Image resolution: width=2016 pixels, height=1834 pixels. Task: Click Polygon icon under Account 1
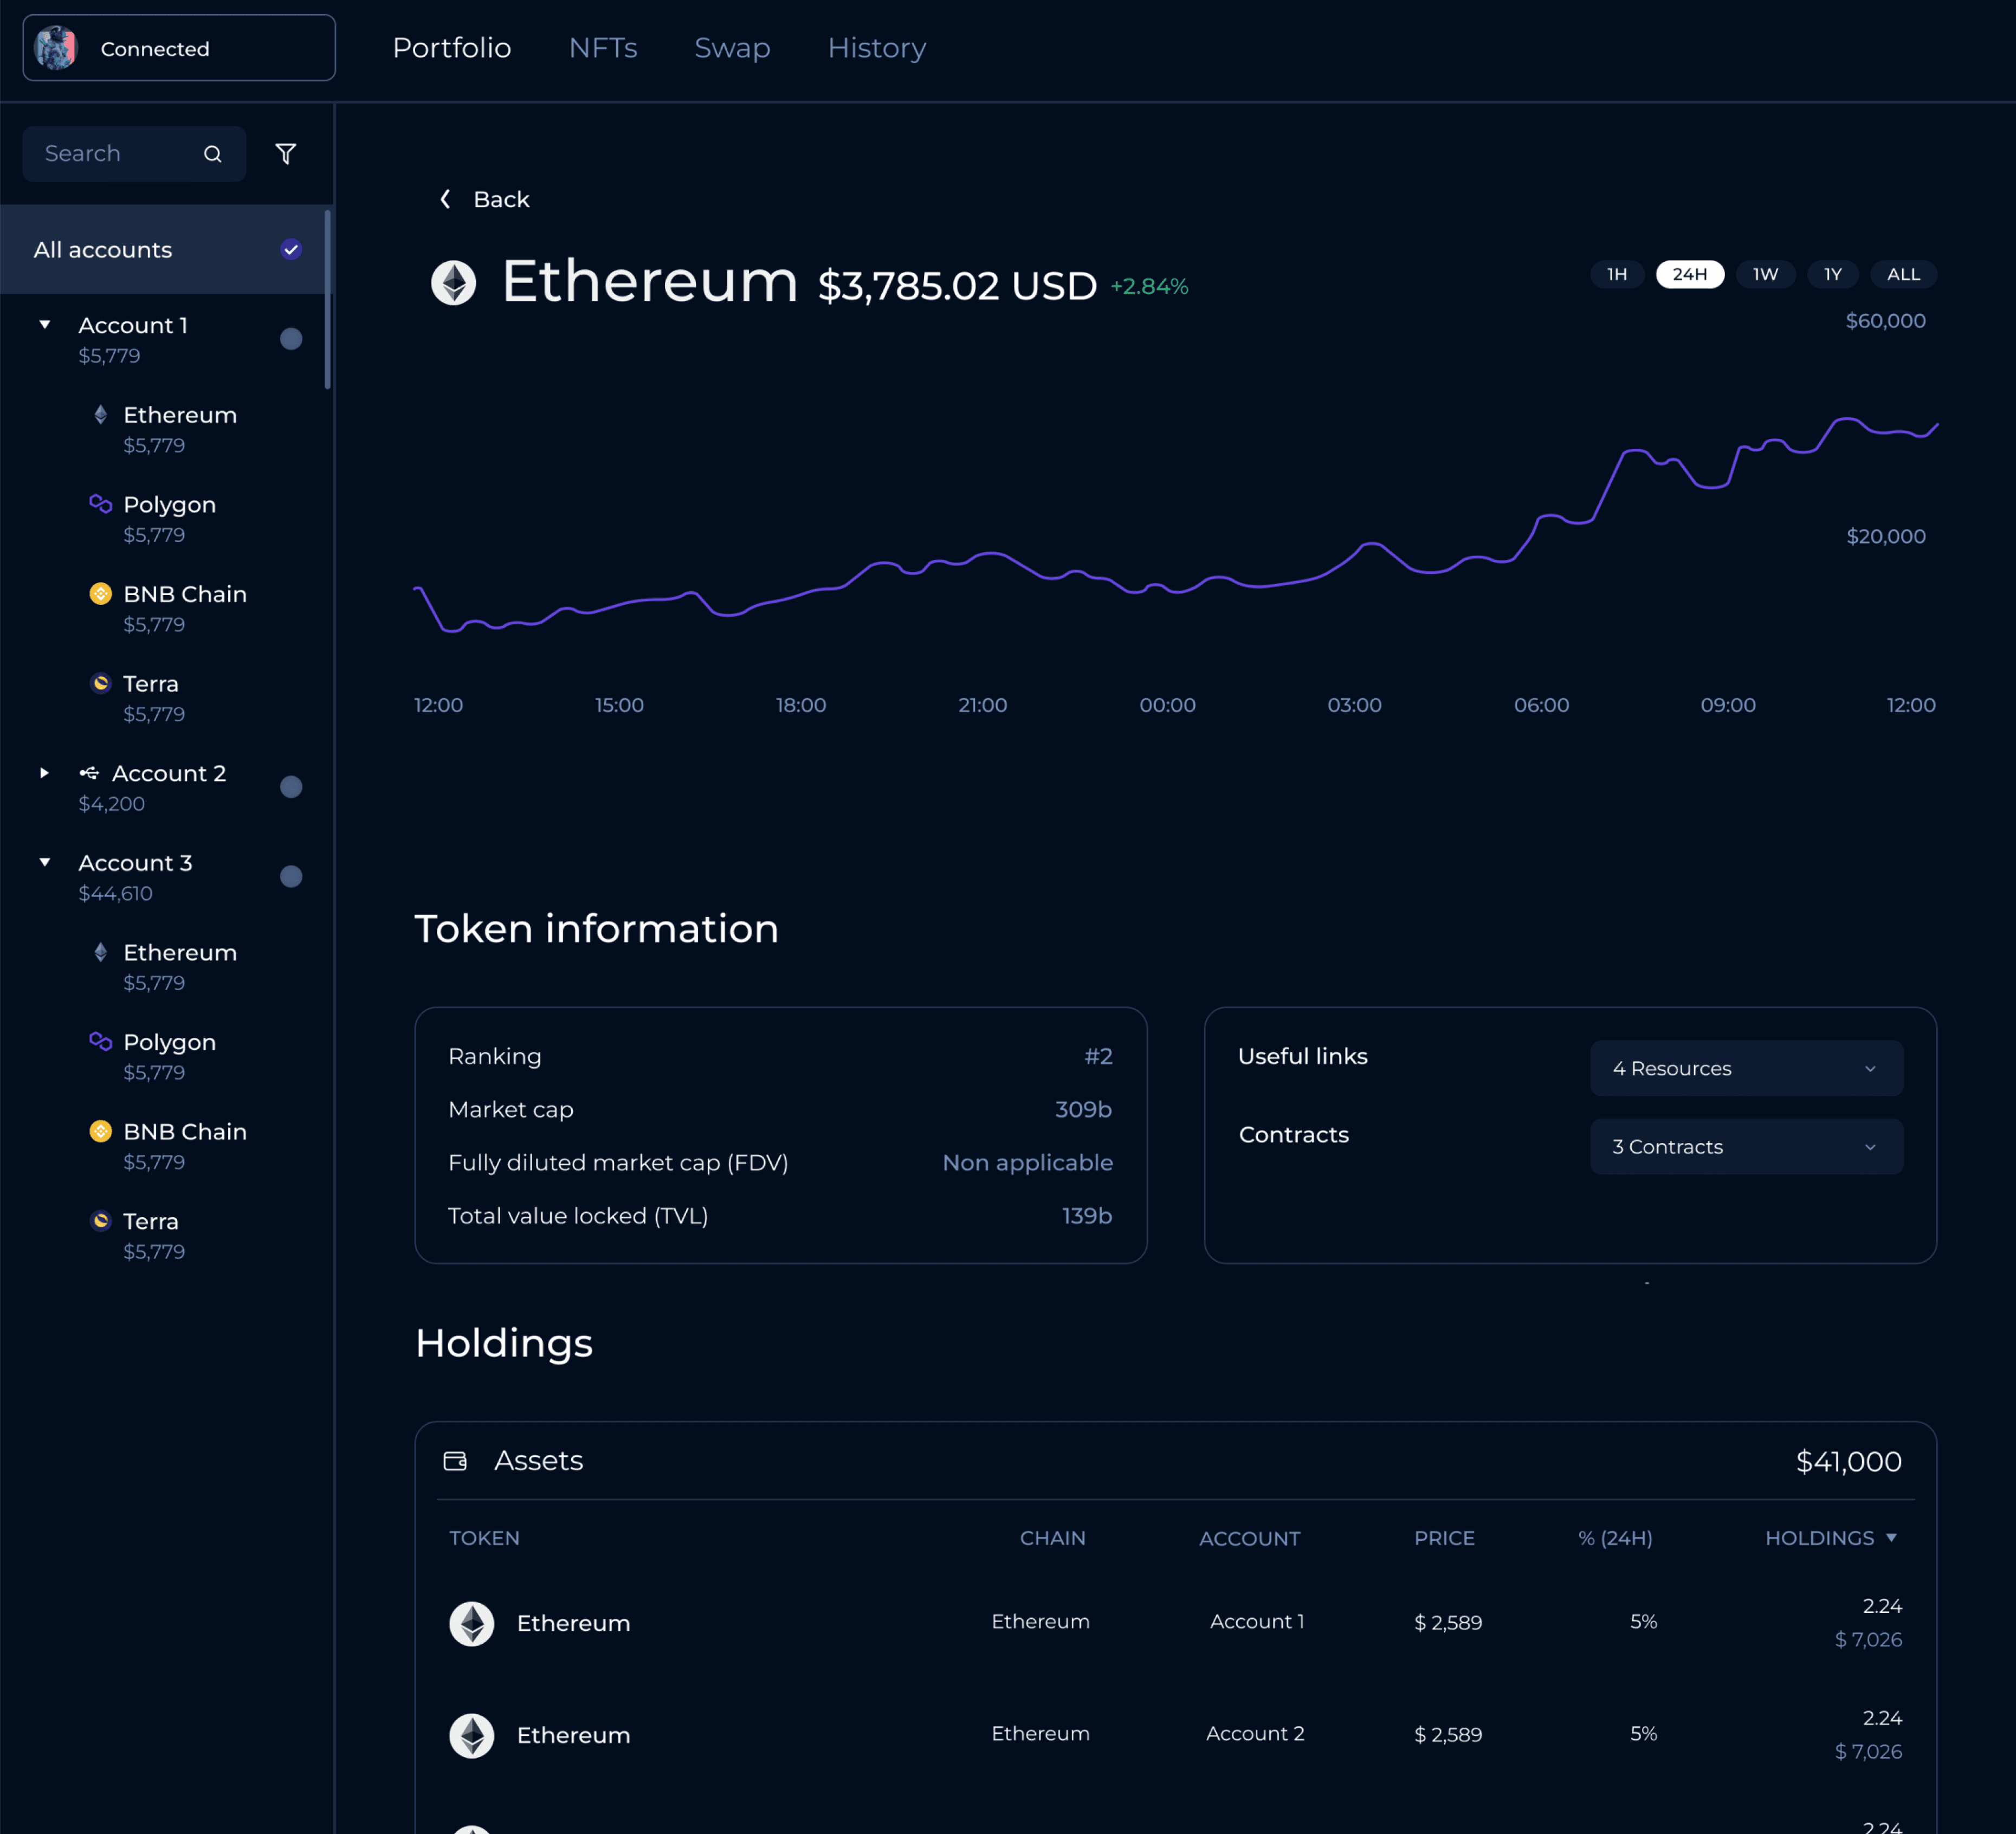pyautogui.click(x=100, y=504)
